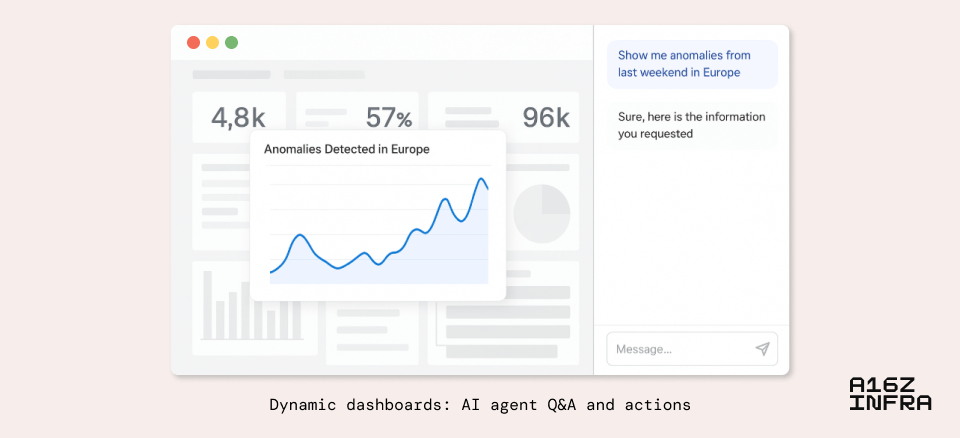Select the 4,8k metric card
The width and height of the screenshot is (960, 438).
click(238, 118)
